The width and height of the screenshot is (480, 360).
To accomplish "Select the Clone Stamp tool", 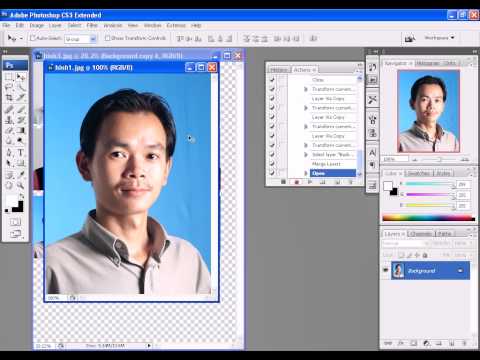I will (9, 120).
